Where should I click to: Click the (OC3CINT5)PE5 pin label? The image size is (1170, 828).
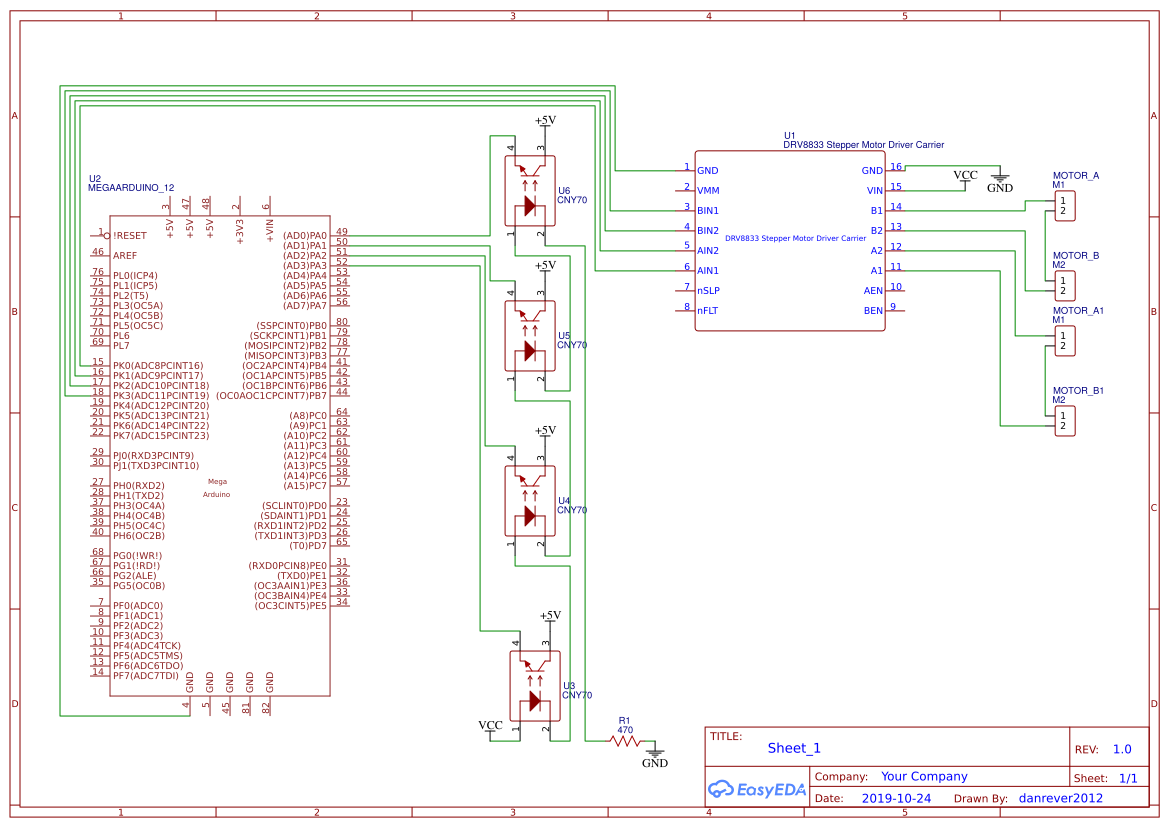pos(291,606)
